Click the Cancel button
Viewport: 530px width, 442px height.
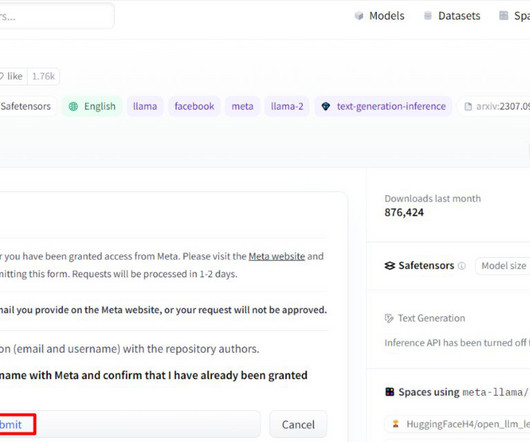[298, 425]
